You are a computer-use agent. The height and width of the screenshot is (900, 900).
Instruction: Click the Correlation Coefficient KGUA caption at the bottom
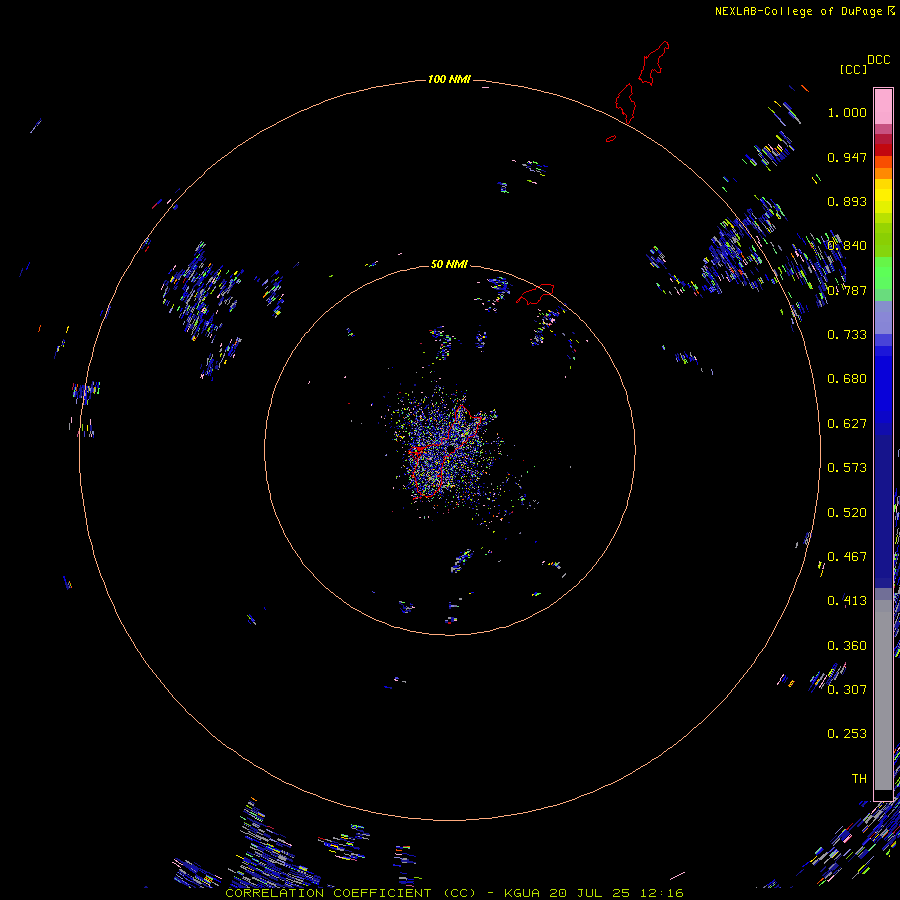[x=454, y=893]
